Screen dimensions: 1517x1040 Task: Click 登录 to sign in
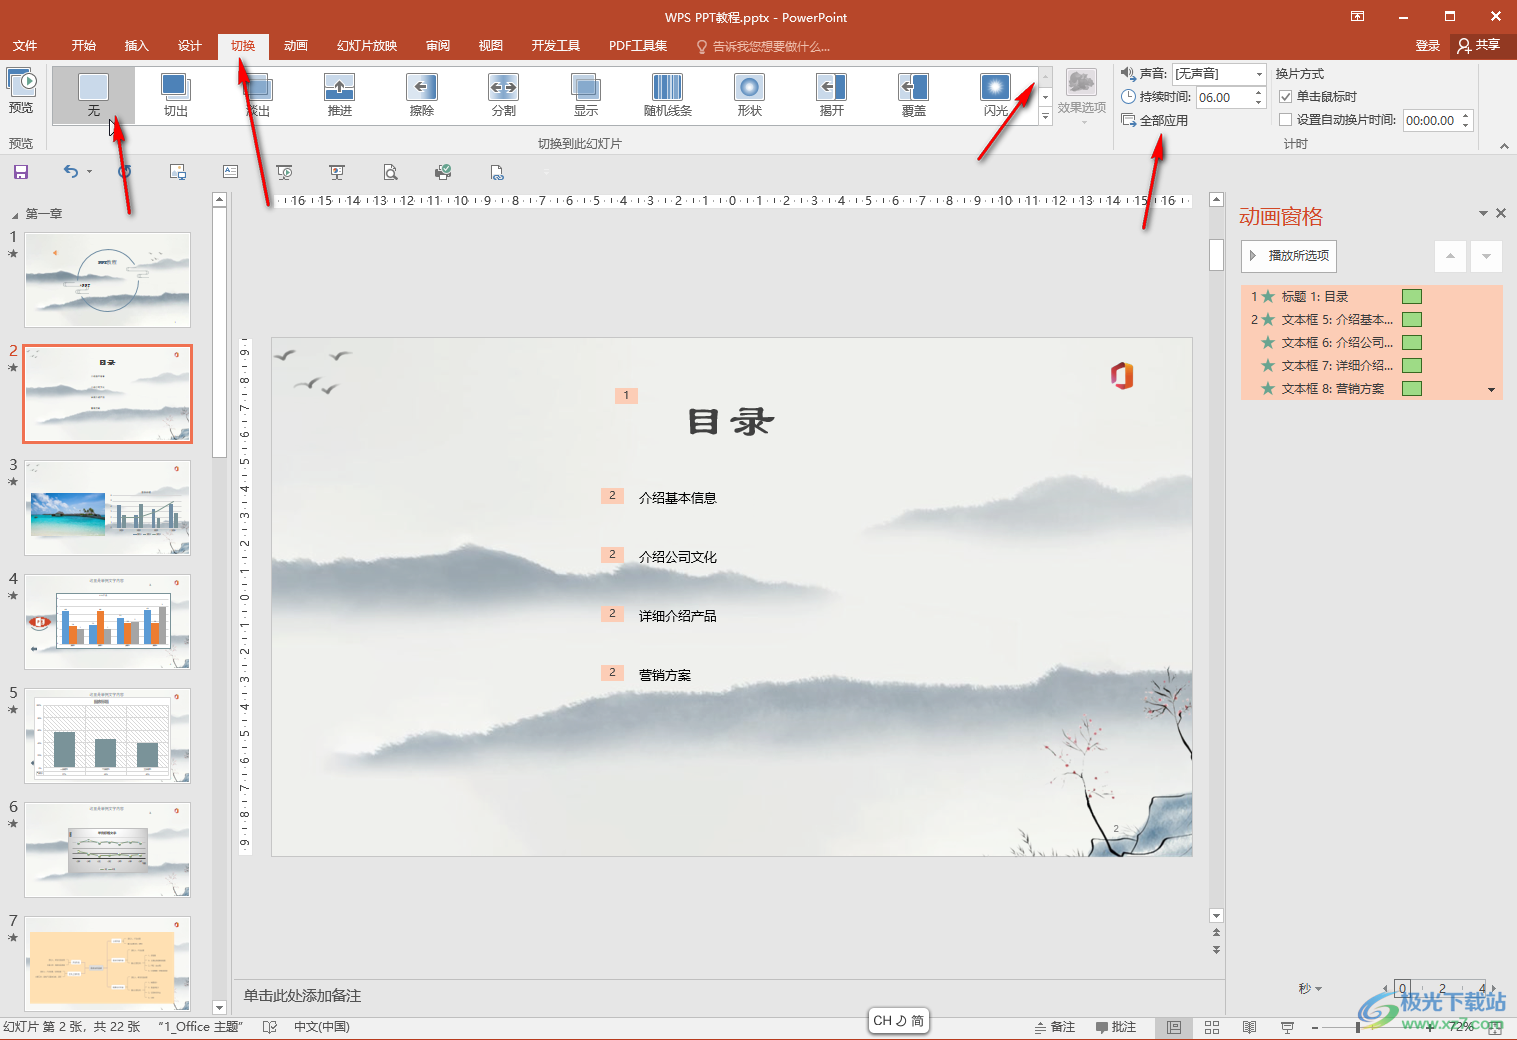[x=1428, y=46]
